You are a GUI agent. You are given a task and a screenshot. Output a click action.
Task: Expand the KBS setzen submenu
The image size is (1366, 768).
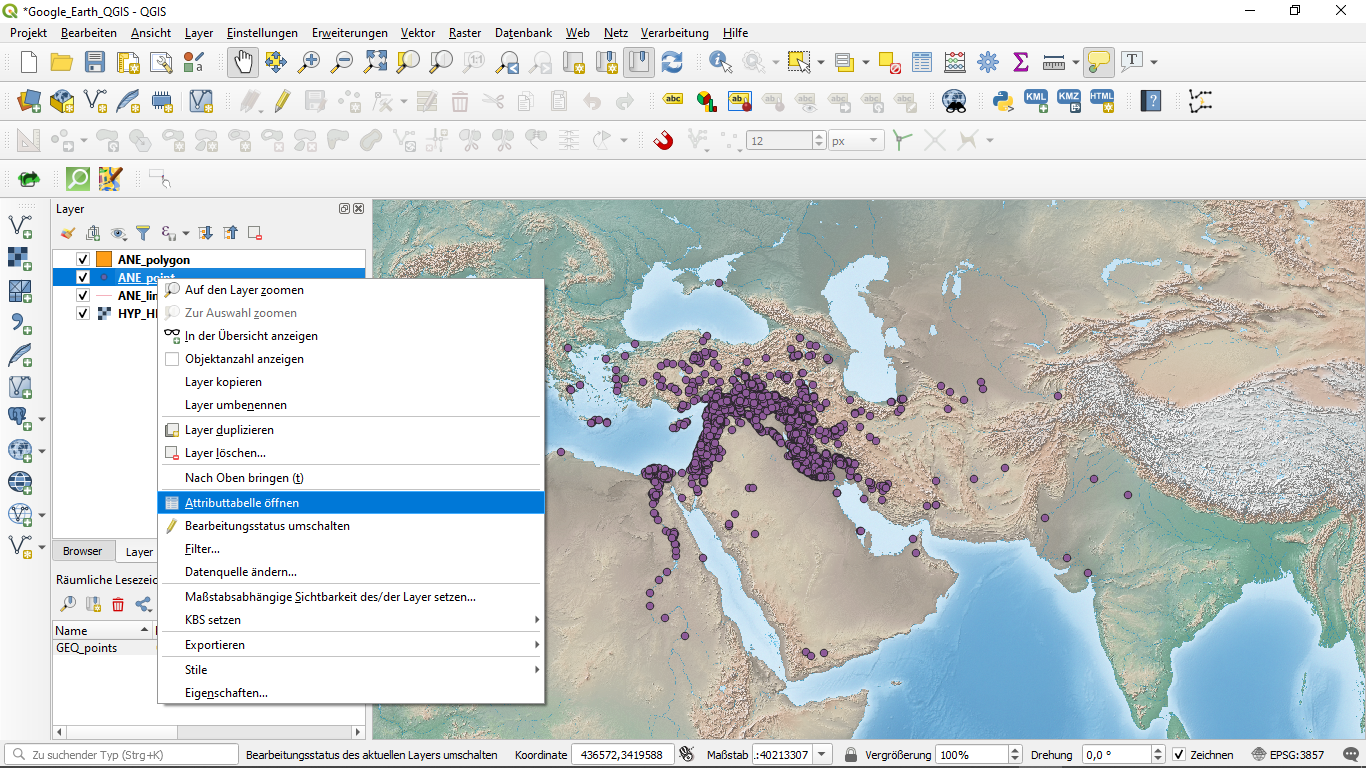pyautogui.click(x=351, y=620)
